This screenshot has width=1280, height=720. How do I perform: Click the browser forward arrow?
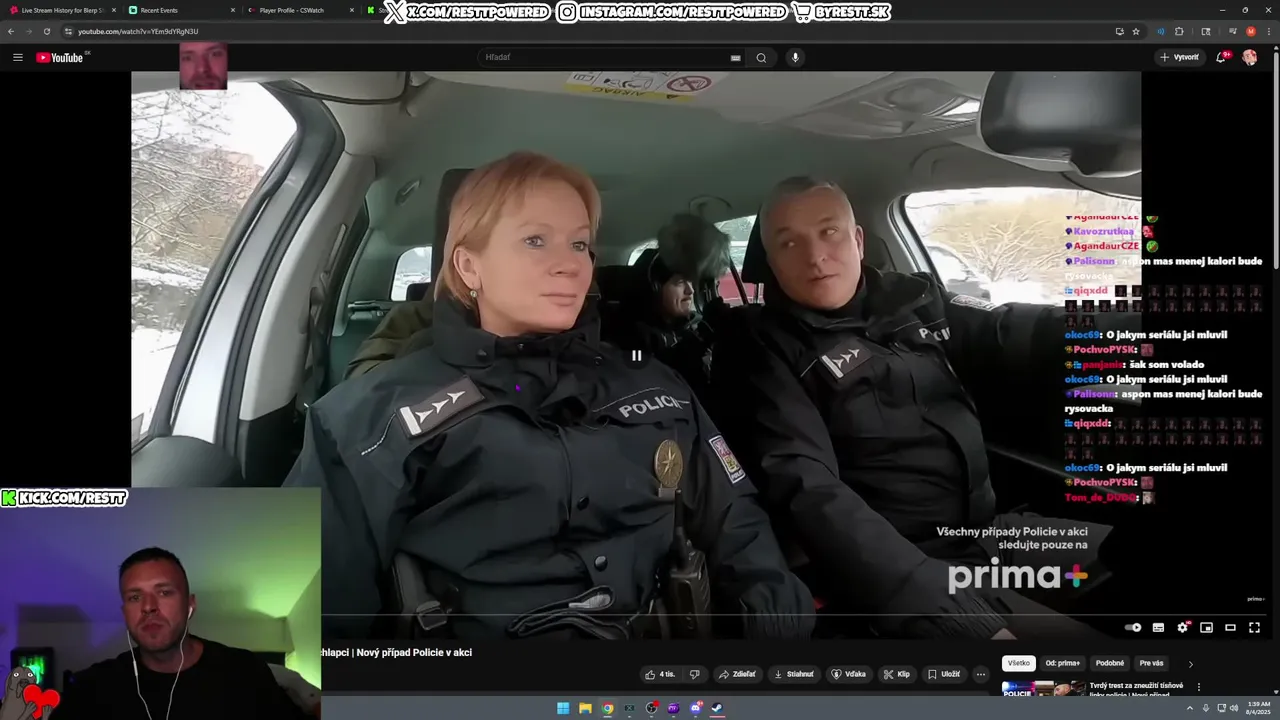[28, 31]
